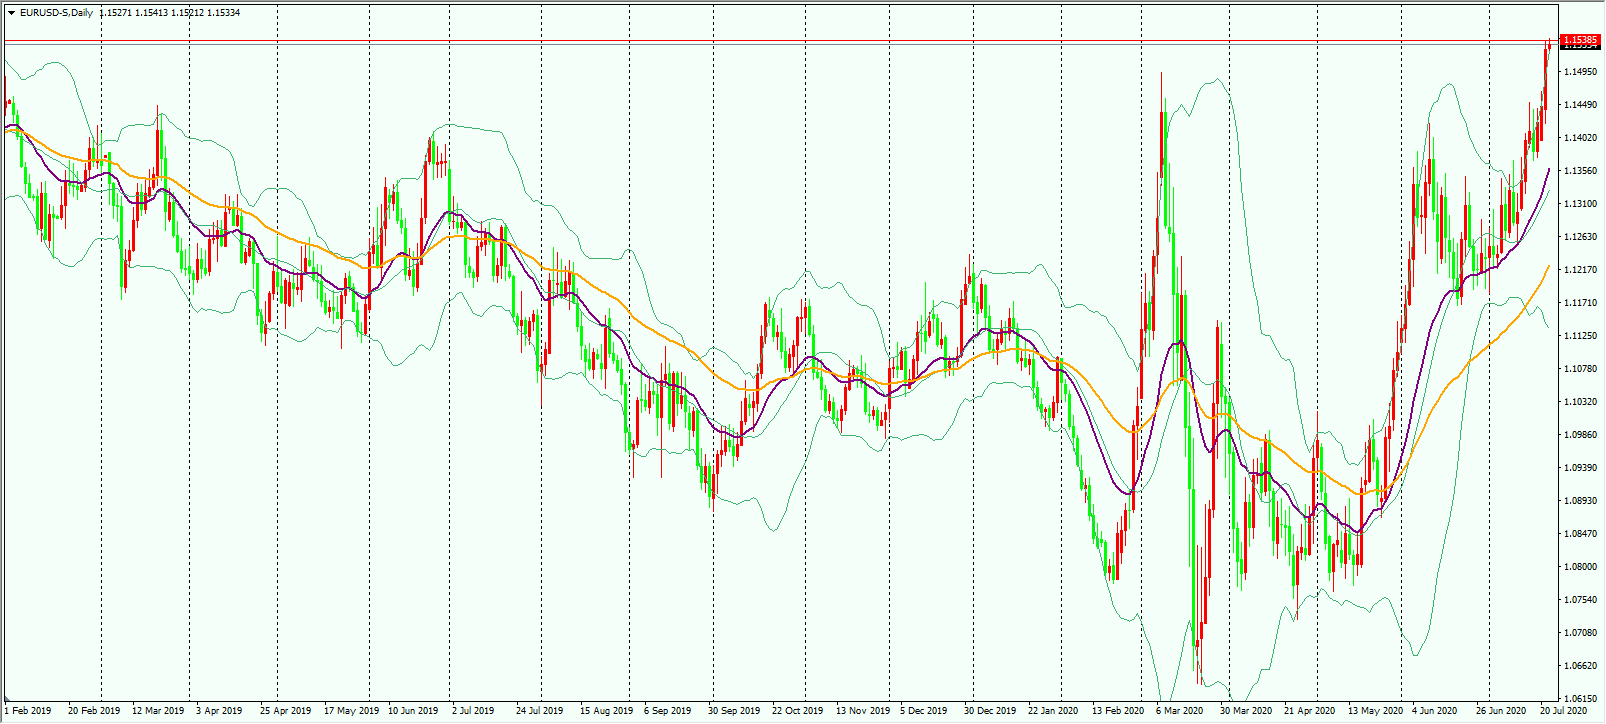
Task: Click the 10 Jun 2019 date label
Action: 414,711
